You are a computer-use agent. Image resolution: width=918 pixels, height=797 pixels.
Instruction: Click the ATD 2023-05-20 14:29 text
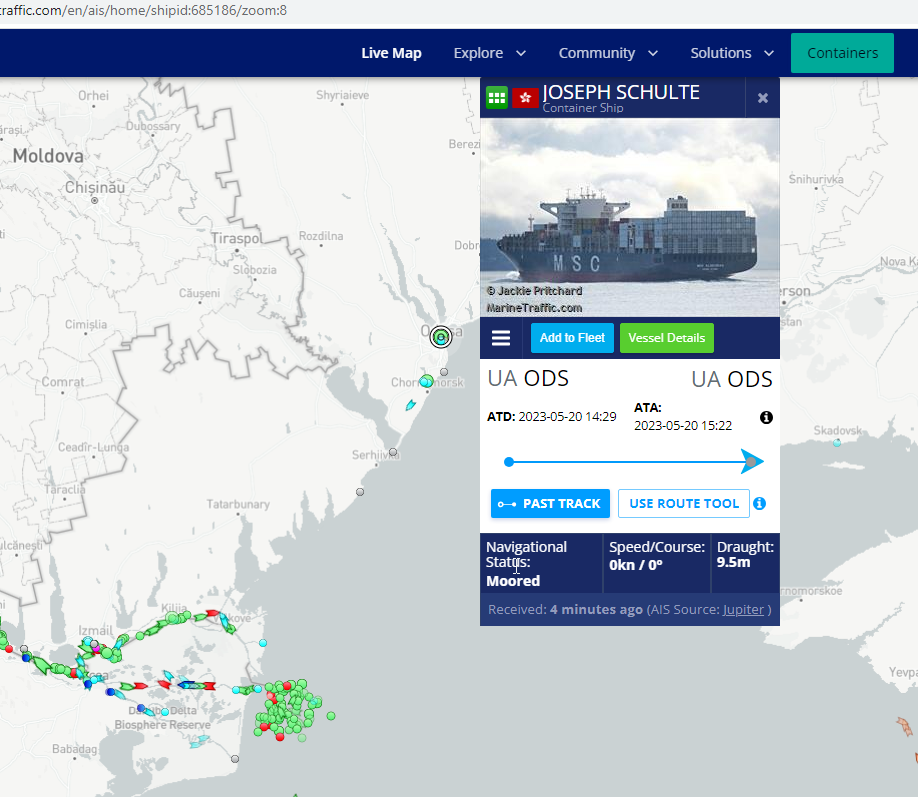552,416
